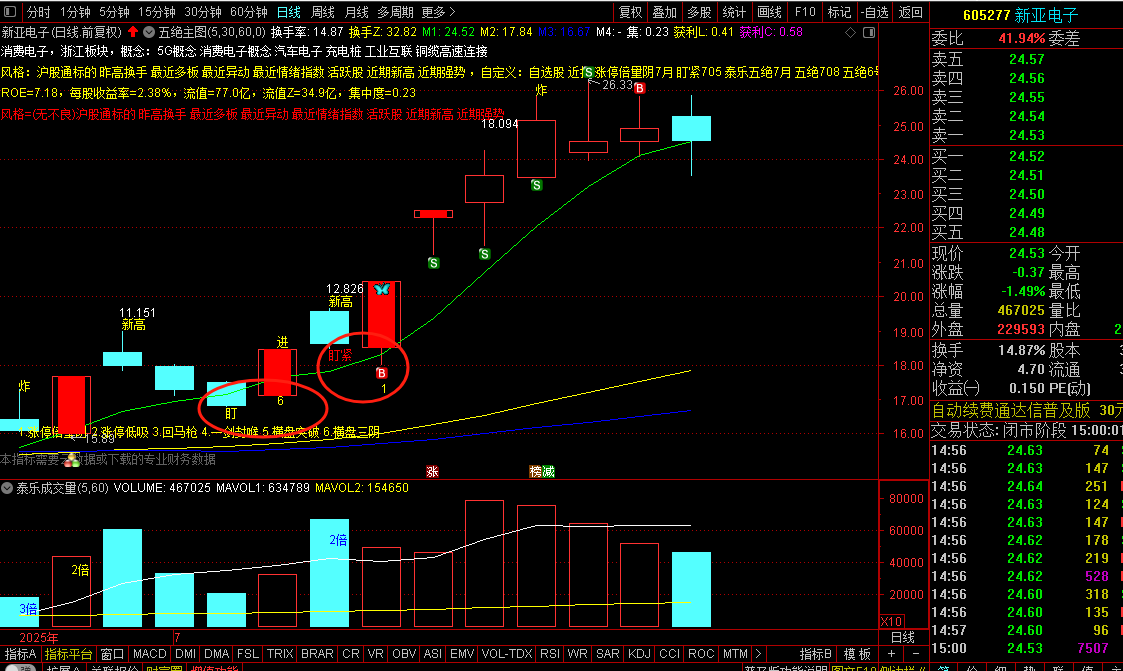This screenshot has width=1123, height=671.
Task: Select the OBV indicator
Action: click(x=404, y=654)
